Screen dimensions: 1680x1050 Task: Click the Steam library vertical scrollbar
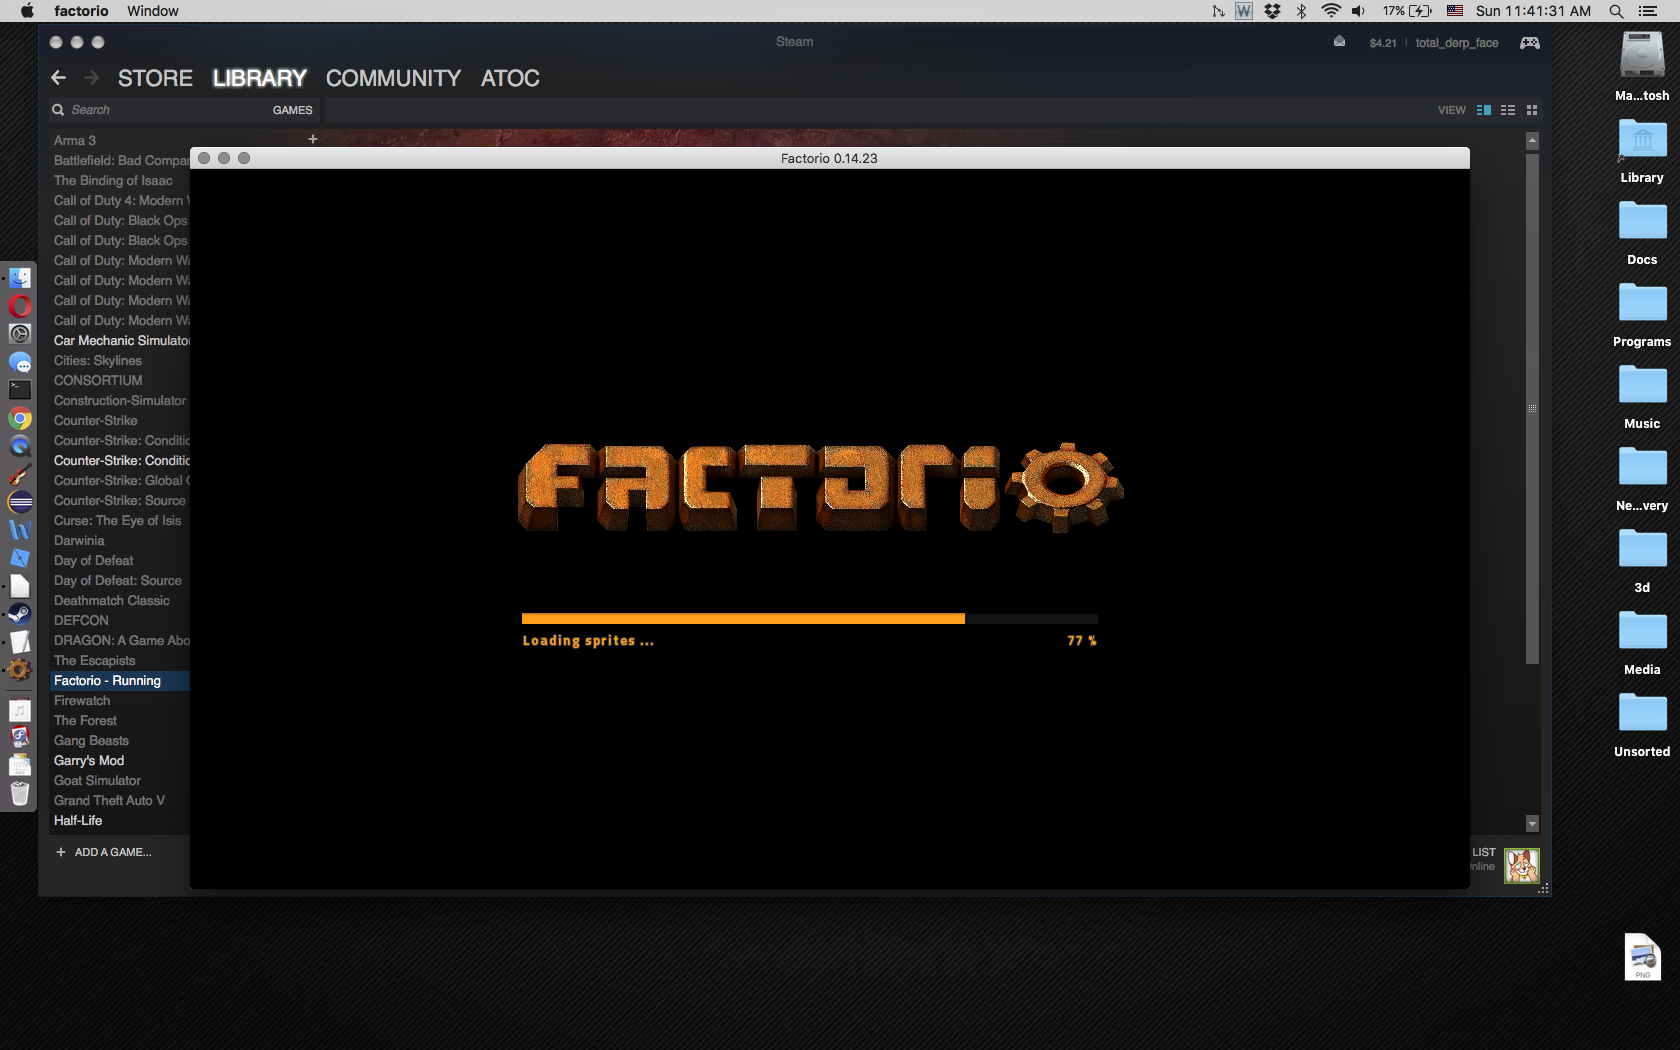coord(1532,407)
